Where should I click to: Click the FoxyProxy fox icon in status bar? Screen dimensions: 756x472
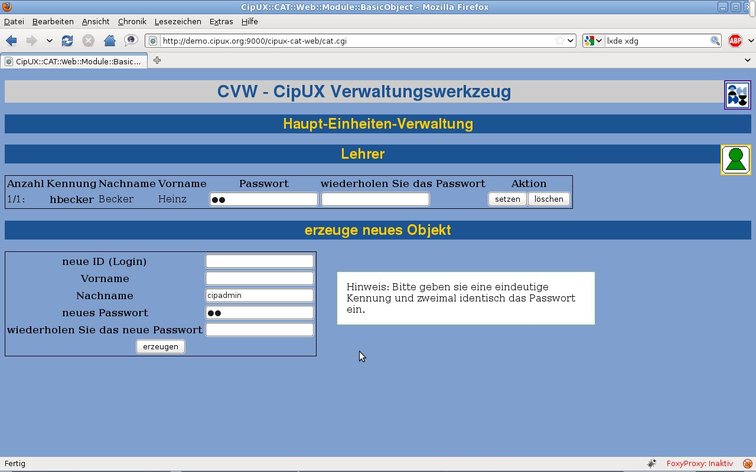click(x=747, y=463)
